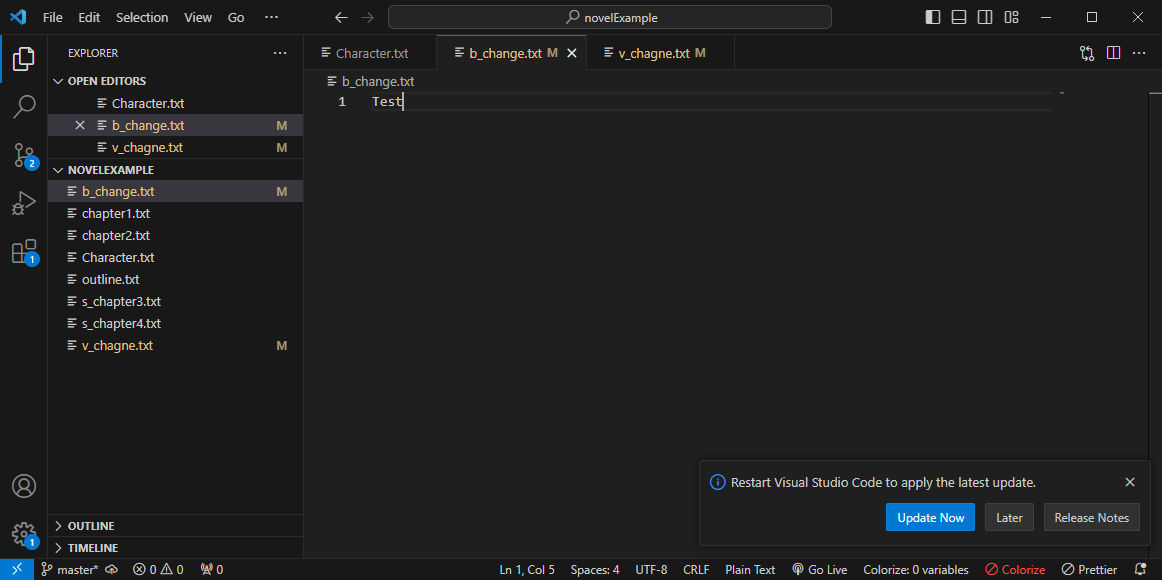Open the Run and Debug view
The height and width of the screenshot is (580, 1162).
(x=24, y=203)
